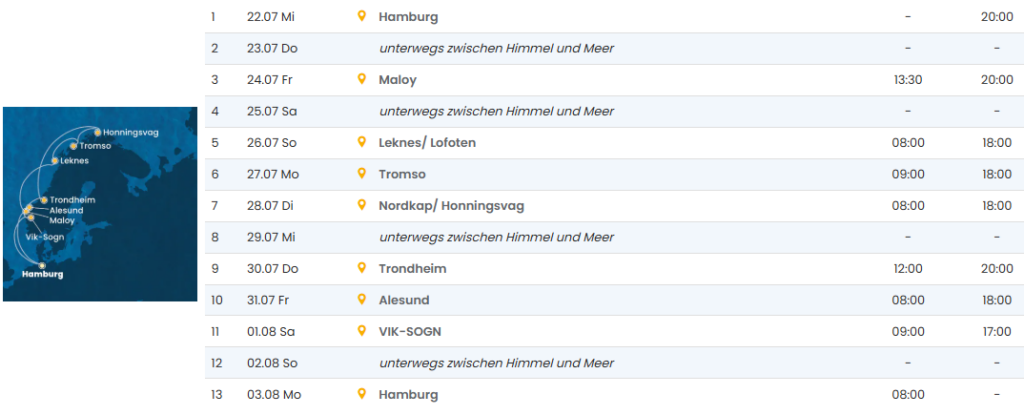Select the pin icon beside Alesund in table

click(362, 299)
